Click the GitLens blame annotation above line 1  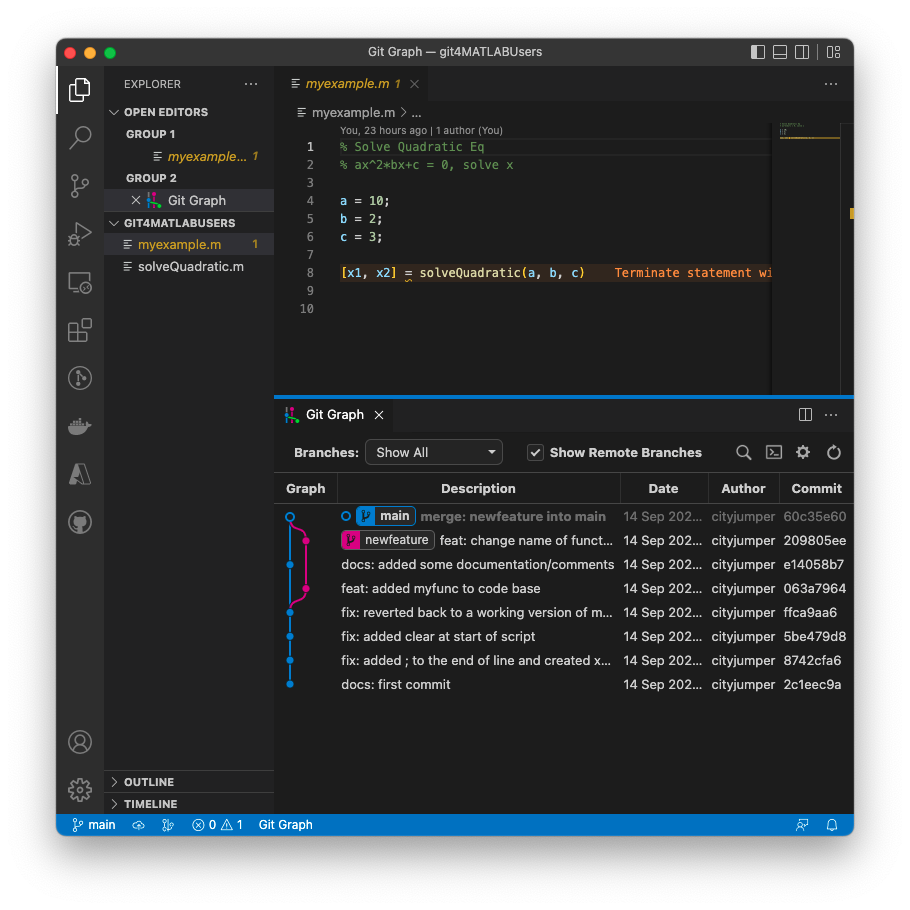pyautogui.click(x=421, y=131)
